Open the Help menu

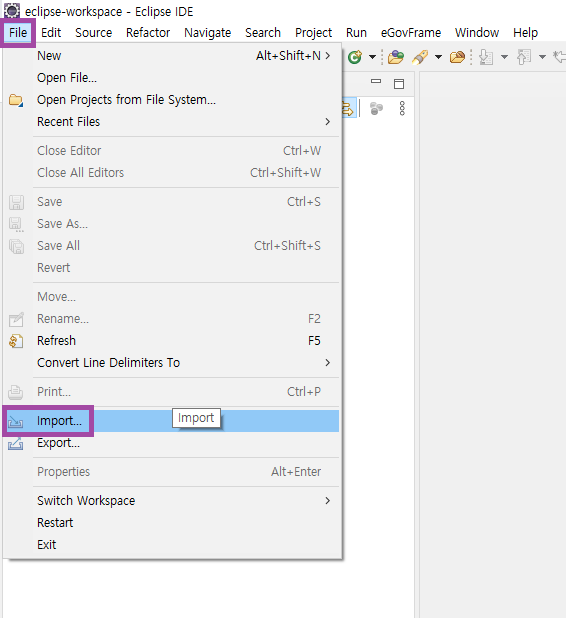pyautogui.click(x=525, y=33)
